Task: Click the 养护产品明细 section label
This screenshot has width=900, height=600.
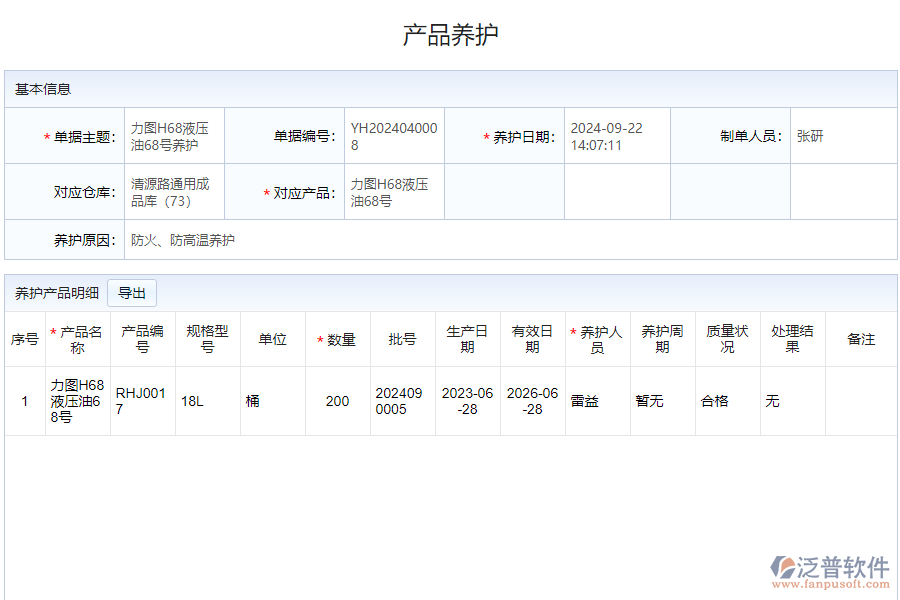Action: pos(57,293)
